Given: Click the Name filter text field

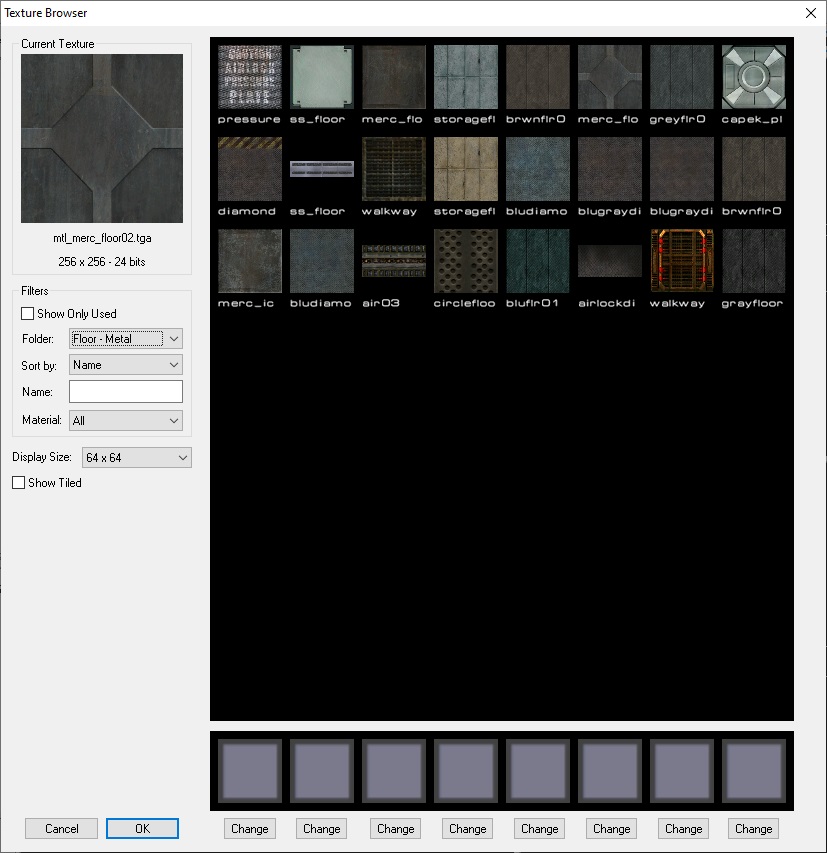Looking at the screenshot, I should tap(126, 392).
